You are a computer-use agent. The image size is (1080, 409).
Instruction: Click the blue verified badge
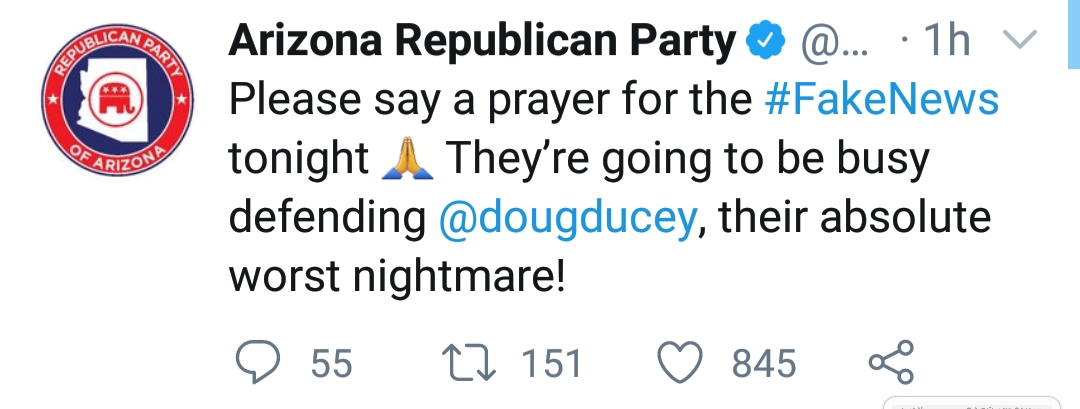click(x=766, y=41)
